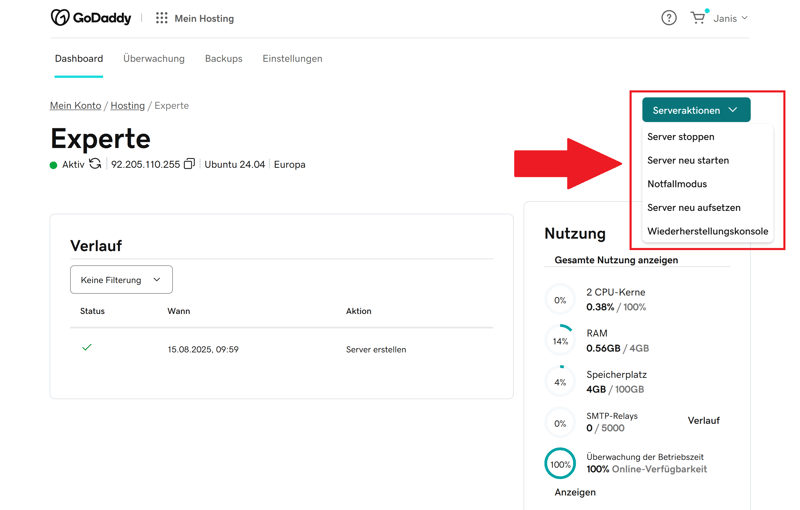Screen dimensions: 800x510
Task: Open the Einstellungen tab
Action: (292, 59)
